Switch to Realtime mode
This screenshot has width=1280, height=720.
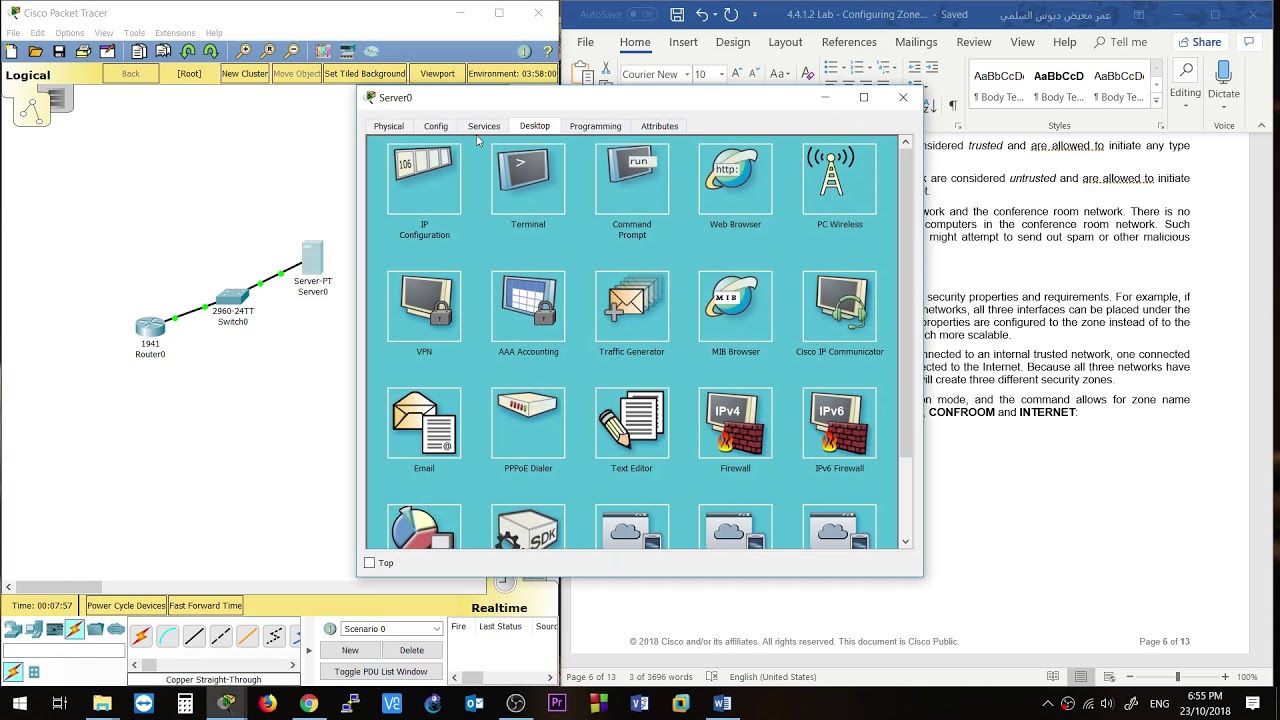coord(499,608)
